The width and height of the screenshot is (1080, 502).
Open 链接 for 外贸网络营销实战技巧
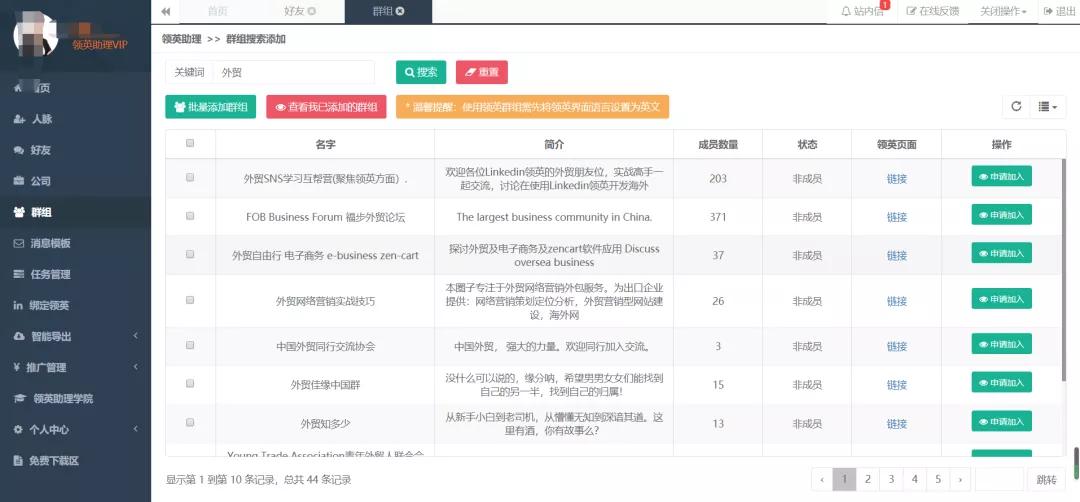[x=897, y=301]
